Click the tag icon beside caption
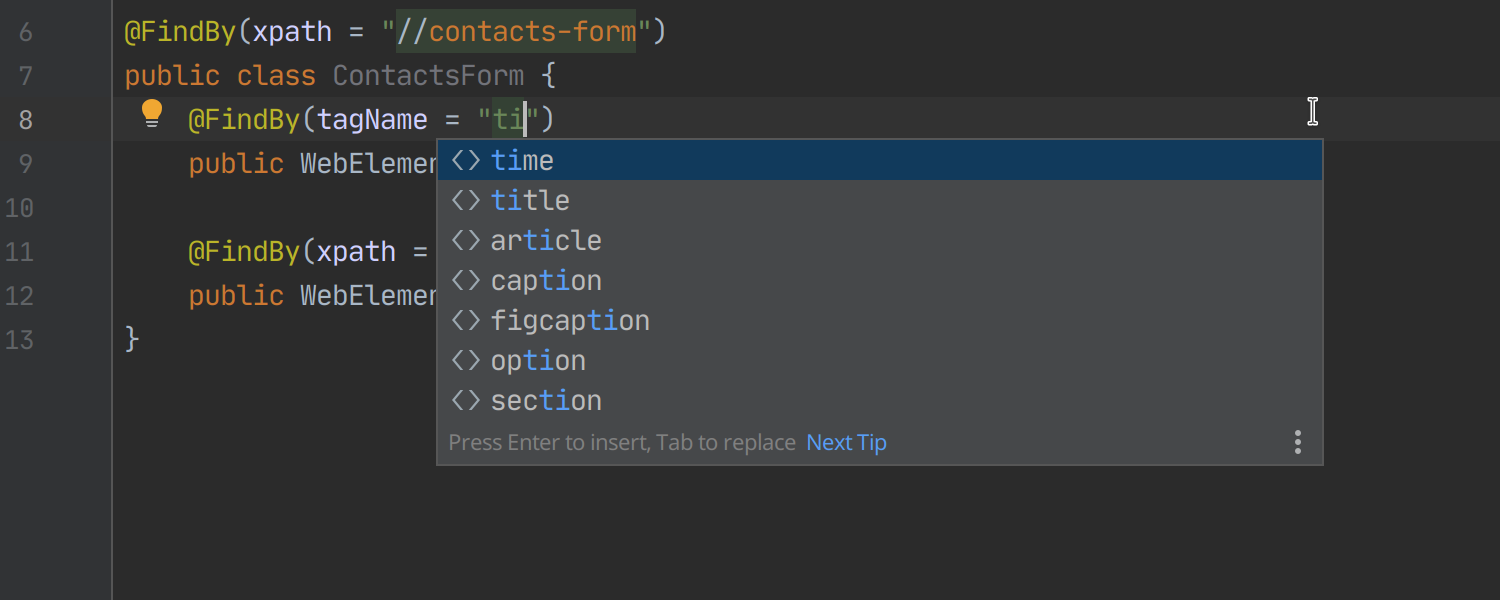 pos(466,280)
